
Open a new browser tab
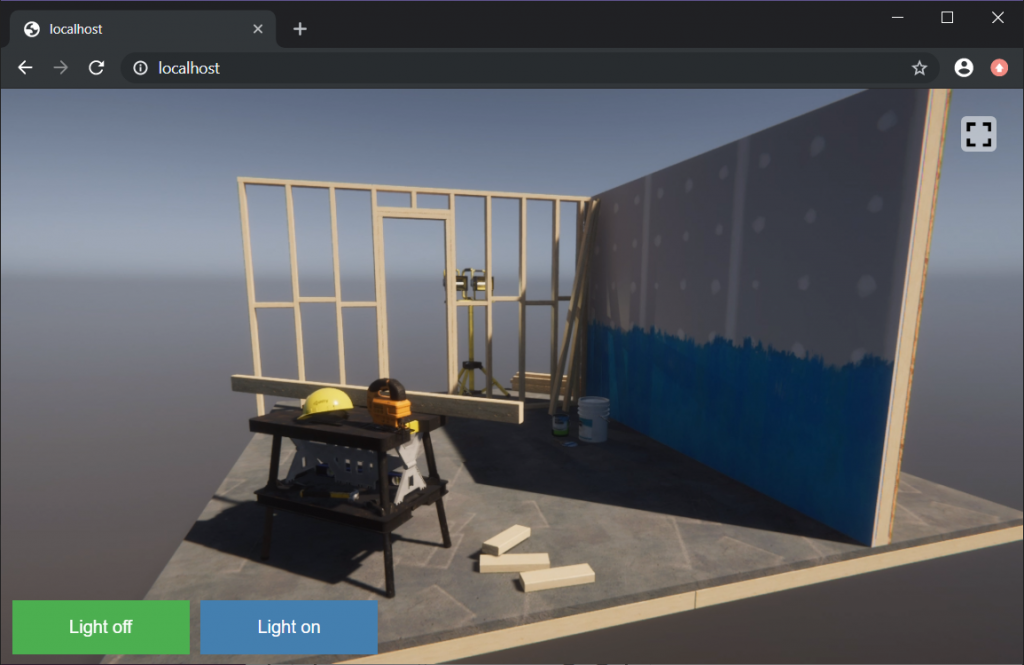[300, 29]
